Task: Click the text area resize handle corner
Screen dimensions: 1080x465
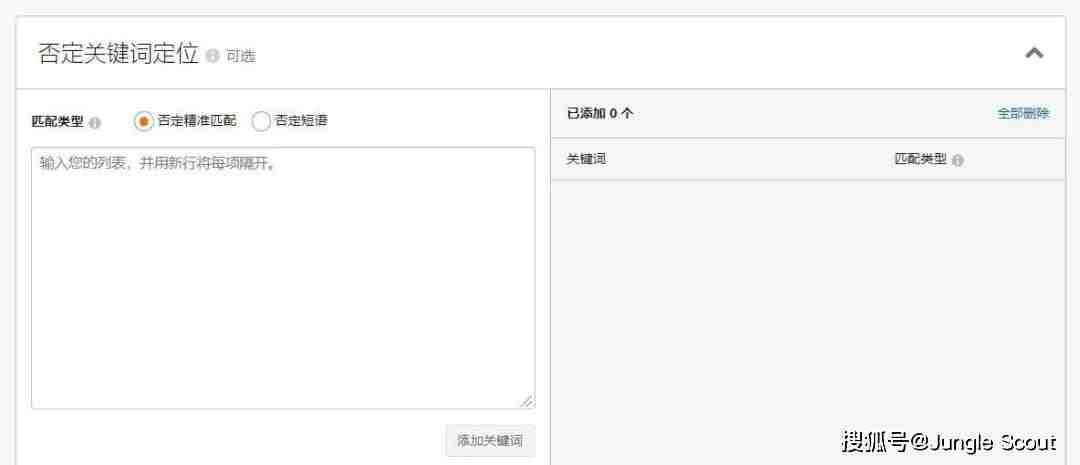Action: click(x=527, y=401)
